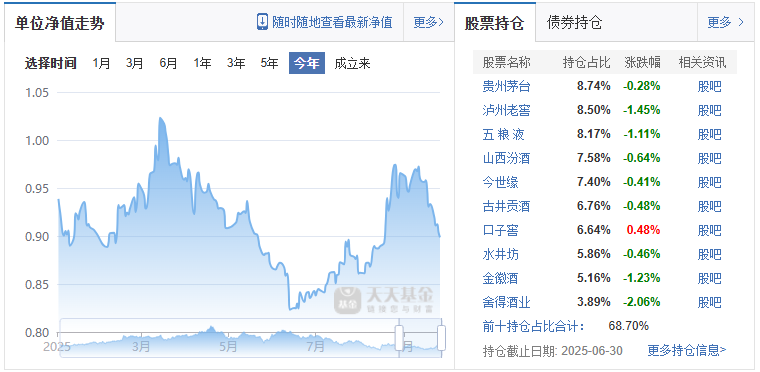
Task: Select the 1月 time range
Action: click(x=102, y=63)
